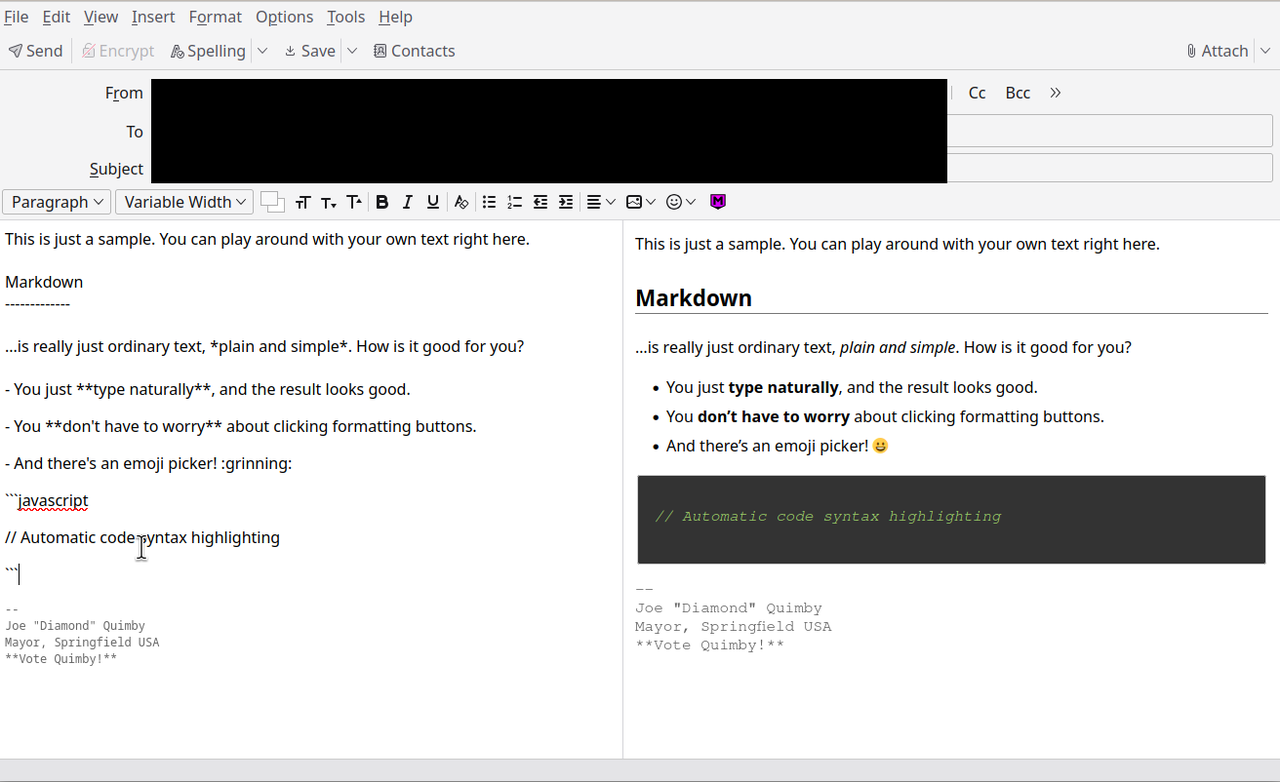Open the File menu
The image size is (1280, 782).
16,17
